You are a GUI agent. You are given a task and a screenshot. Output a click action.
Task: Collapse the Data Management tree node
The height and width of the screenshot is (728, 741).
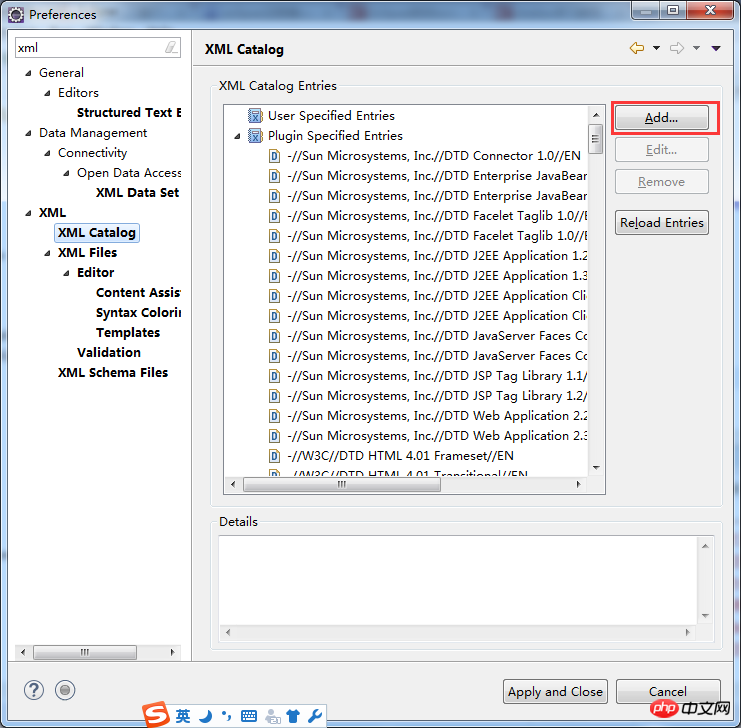[28, 133]
